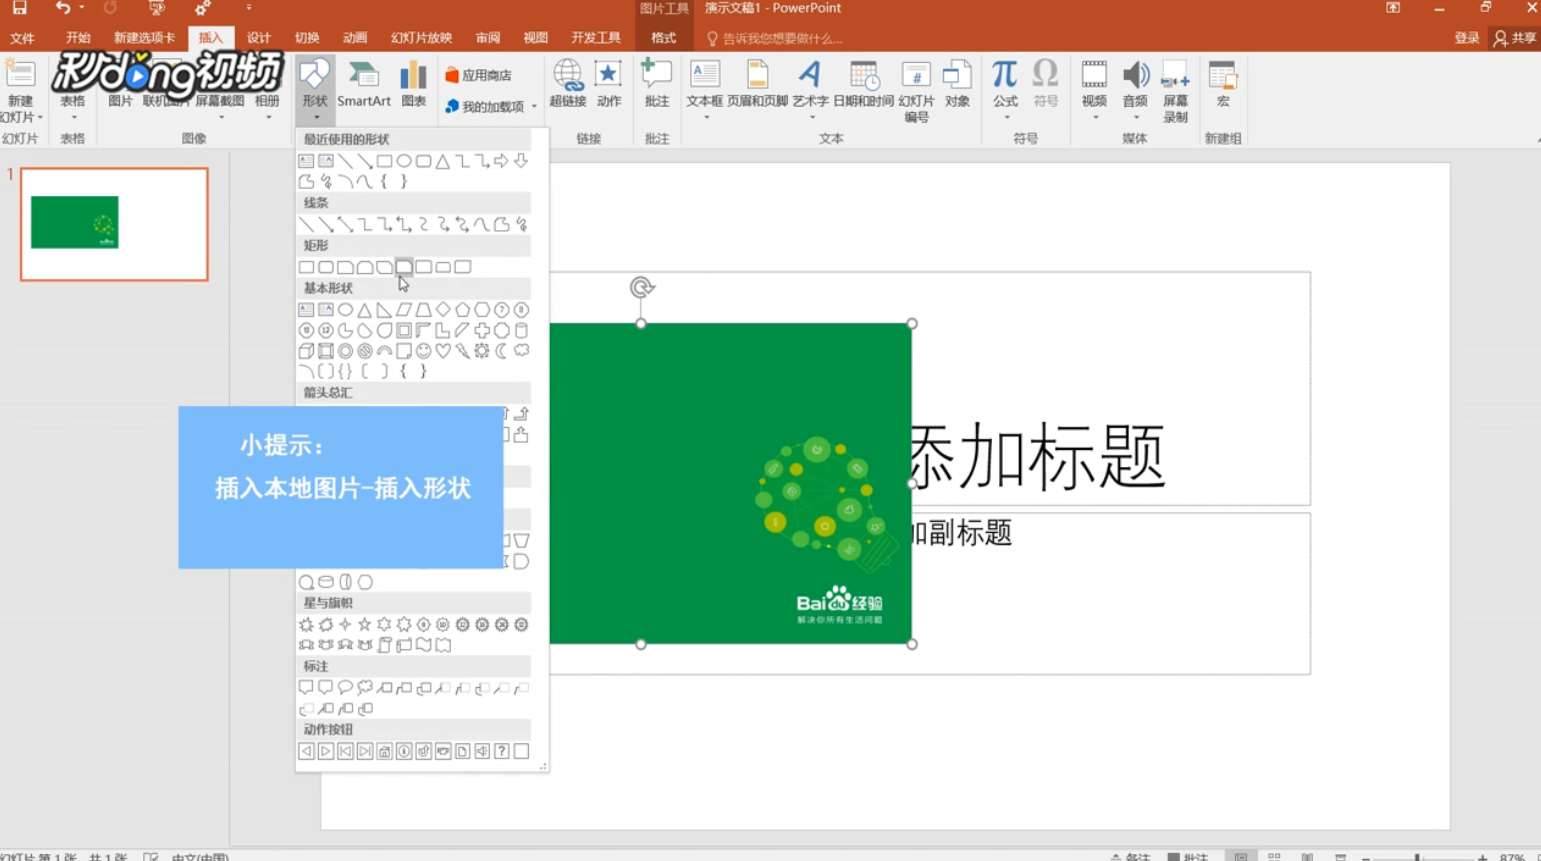
Task: Open the App Store add-ins
Action: pyautogui.click(x=479, y=75)
